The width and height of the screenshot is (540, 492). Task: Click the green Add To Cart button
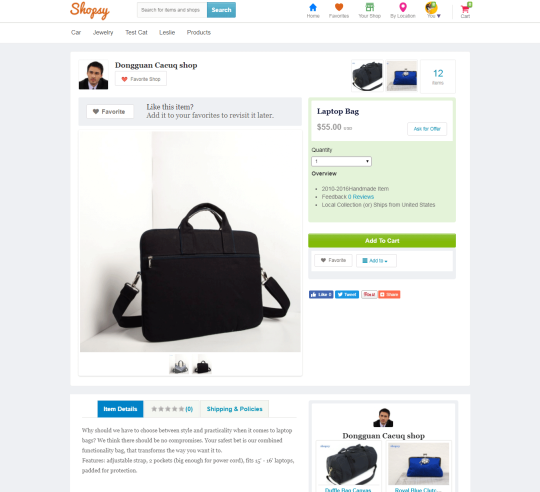[382, 241]
